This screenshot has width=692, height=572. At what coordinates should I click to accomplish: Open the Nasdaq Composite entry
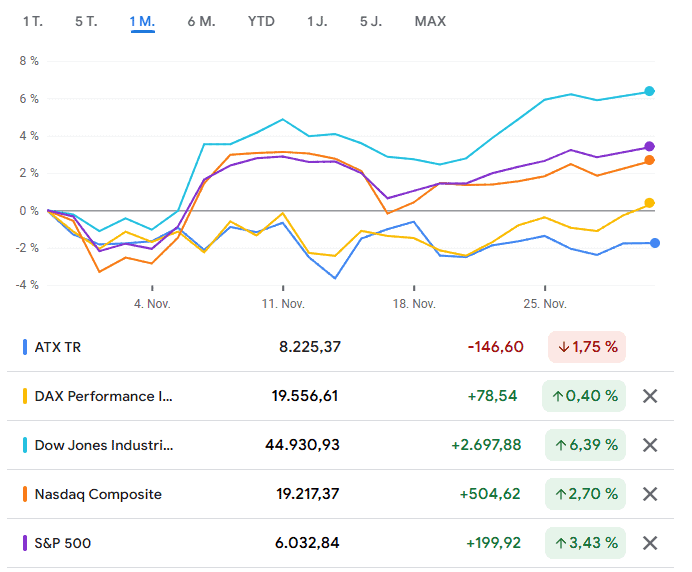tap(98, 494)
